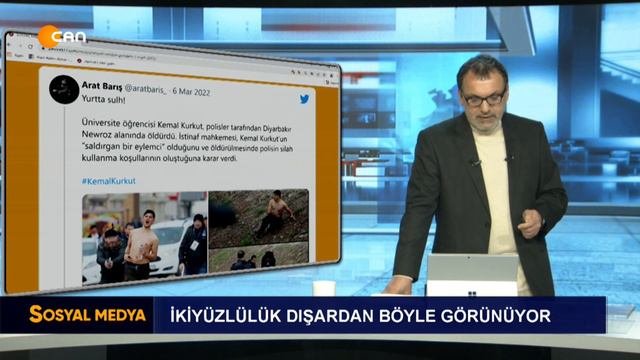Click the browser reload icon
This screenshot has height=360, width=640.
(x=30, y=46)
